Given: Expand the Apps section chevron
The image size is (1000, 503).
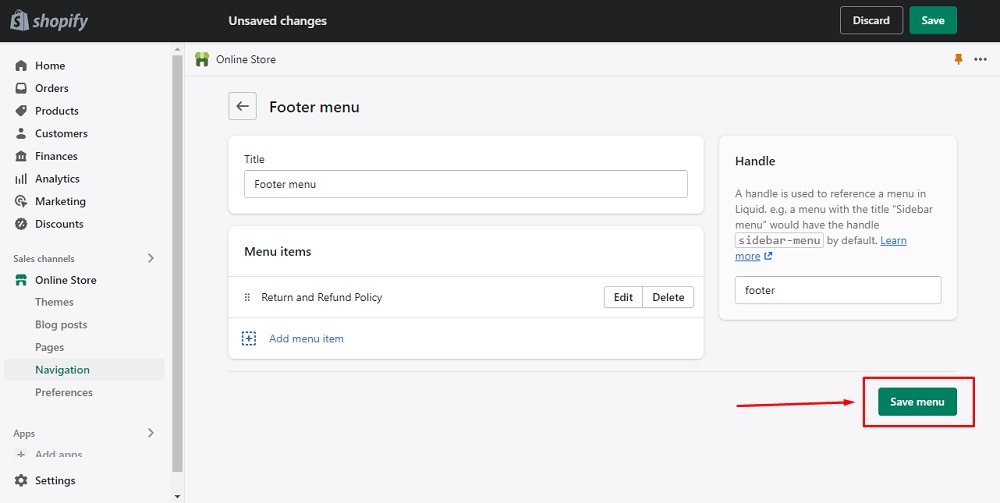Looking at the screenshot, I should coord(151,433).
